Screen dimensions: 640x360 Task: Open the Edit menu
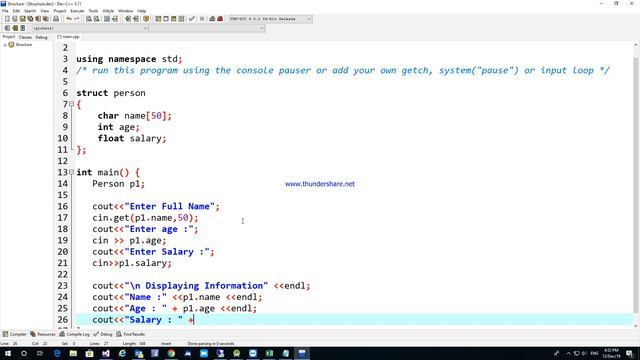click(x=16, y=11)
